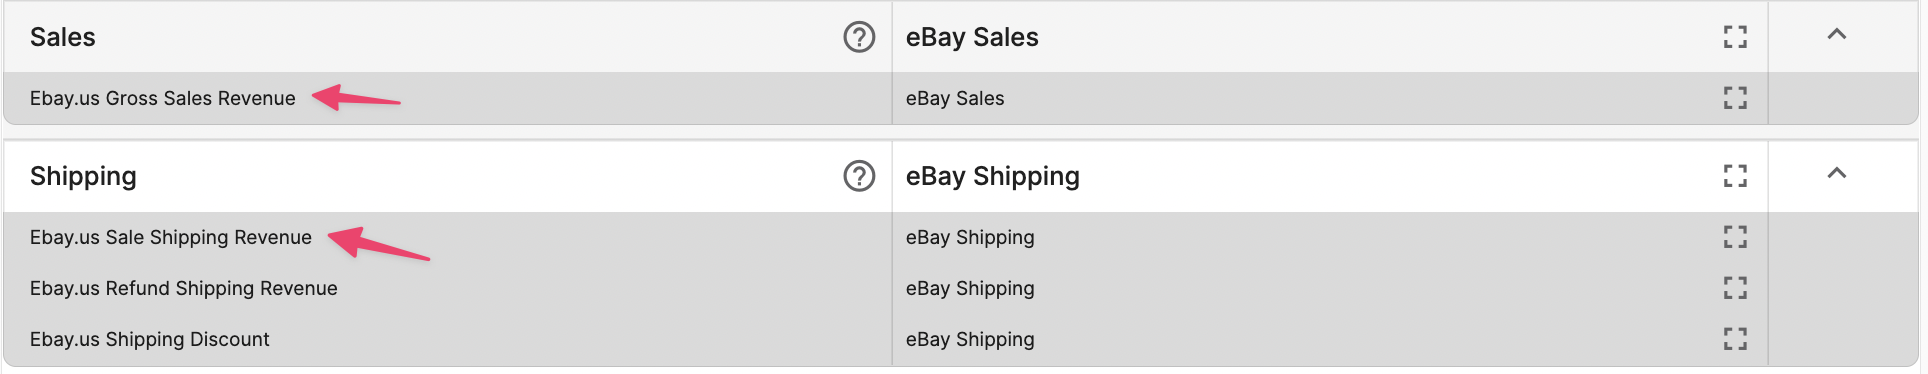Expand the eBay Shipping header mapping icon
Image resolution: width=1928 pixels, height=374 pixels.
1735,176
